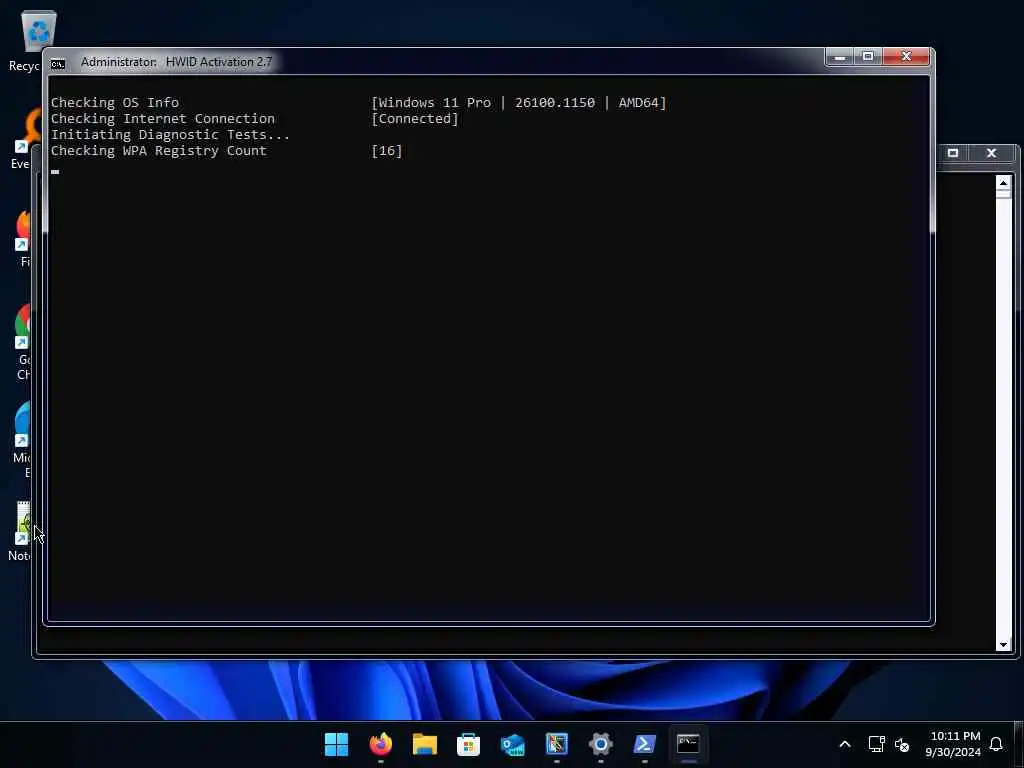
Task: Click the HWID Activation window's system menu icon
Action: (58, 63)
